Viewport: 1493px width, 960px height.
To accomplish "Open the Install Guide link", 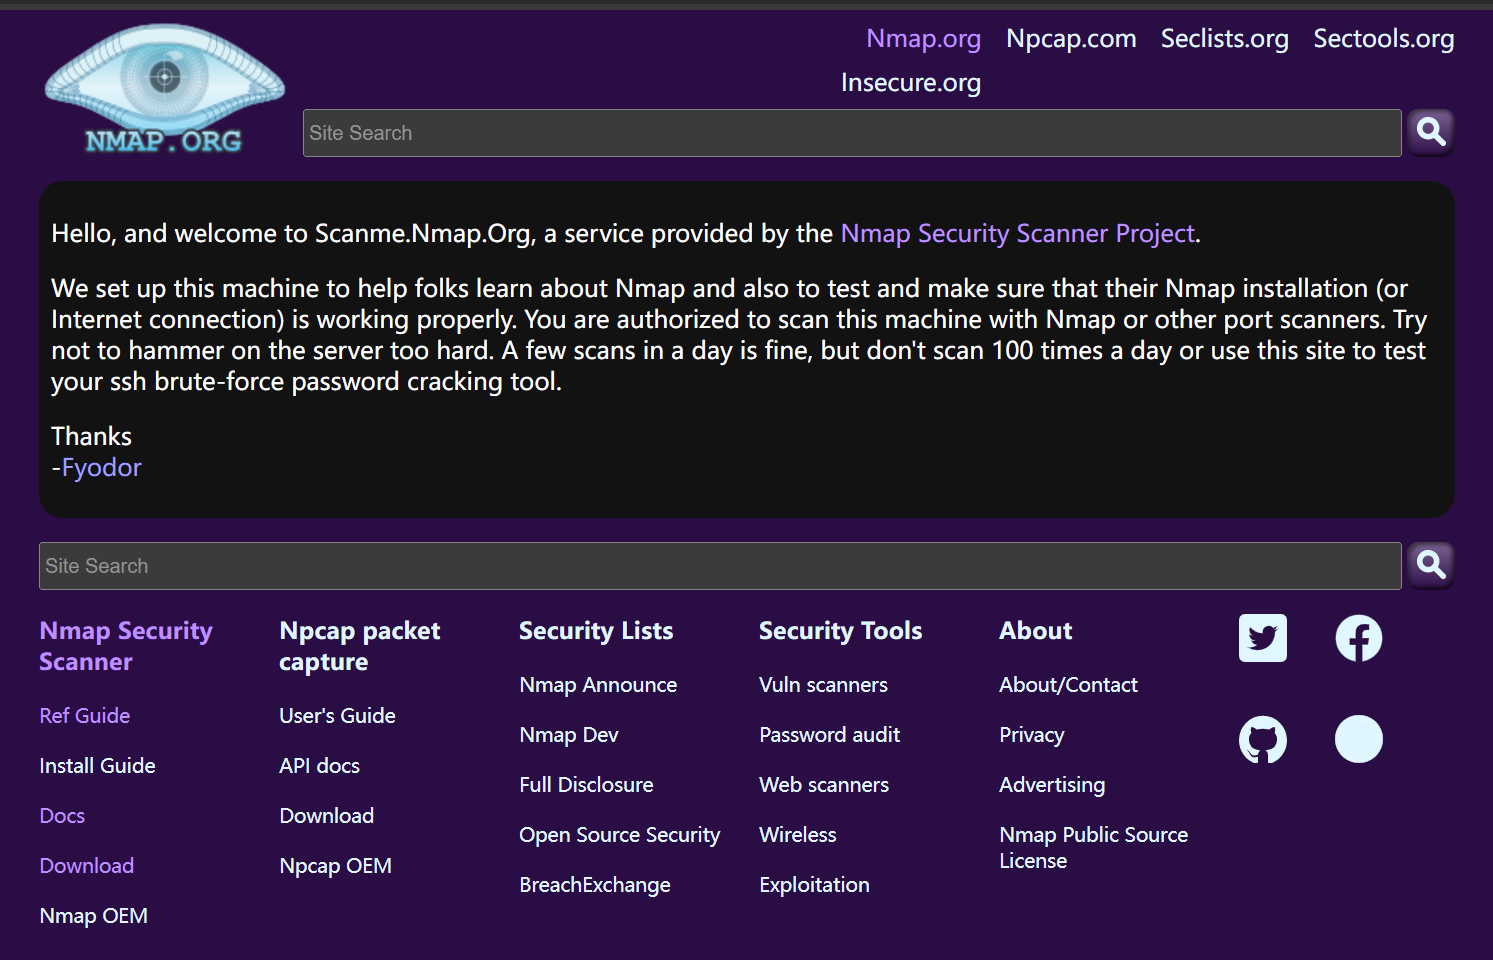I will point(97,766).
